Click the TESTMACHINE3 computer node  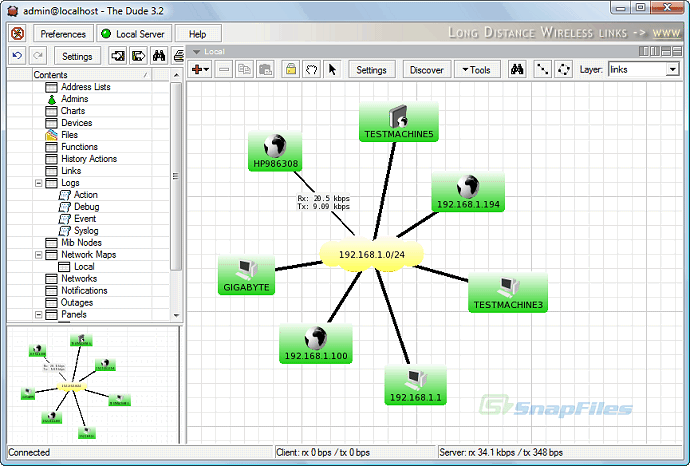[x=508, y=293]
